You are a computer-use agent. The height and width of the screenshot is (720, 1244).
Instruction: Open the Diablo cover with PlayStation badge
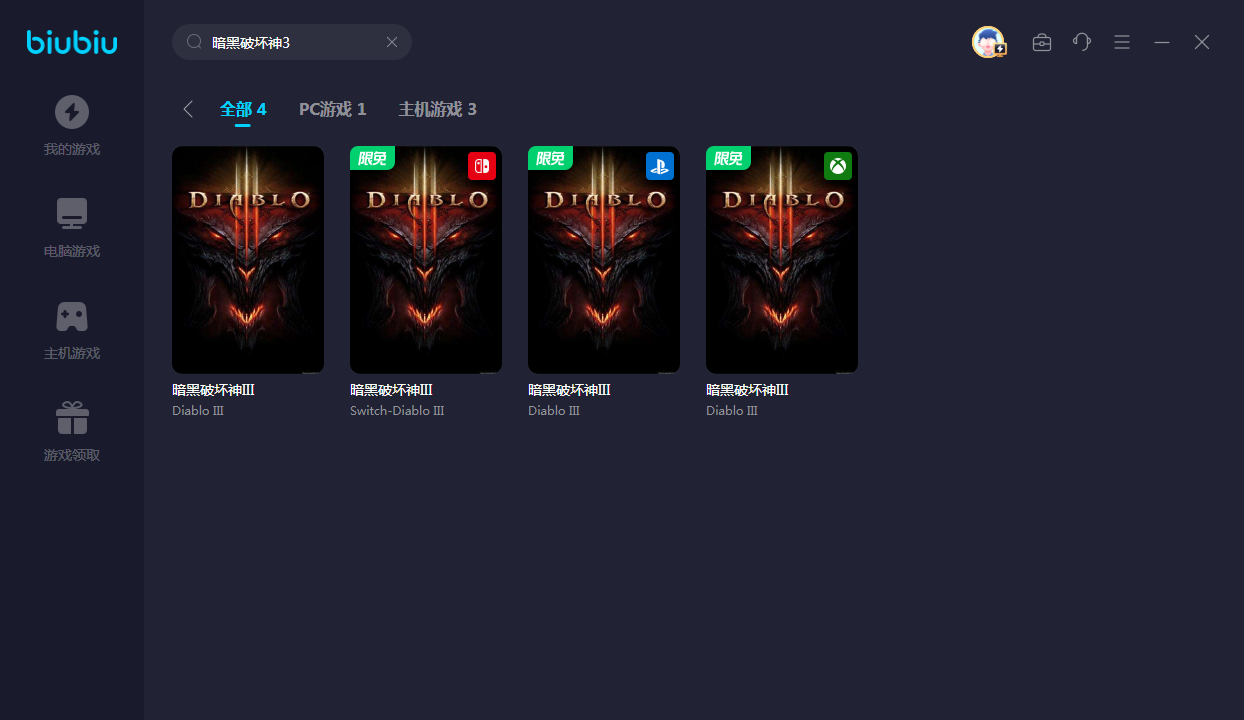pyautogui.click(x=604, y=260)
